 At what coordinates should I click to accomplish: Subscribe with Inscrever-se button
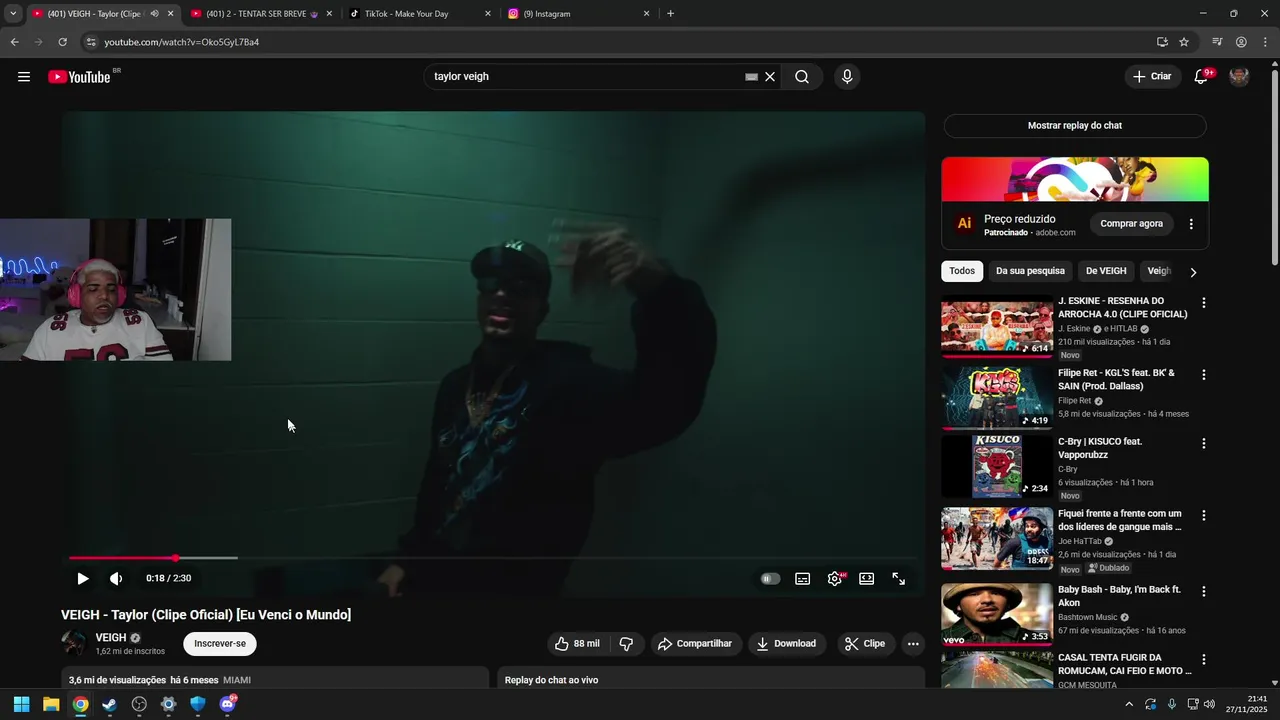220,644
